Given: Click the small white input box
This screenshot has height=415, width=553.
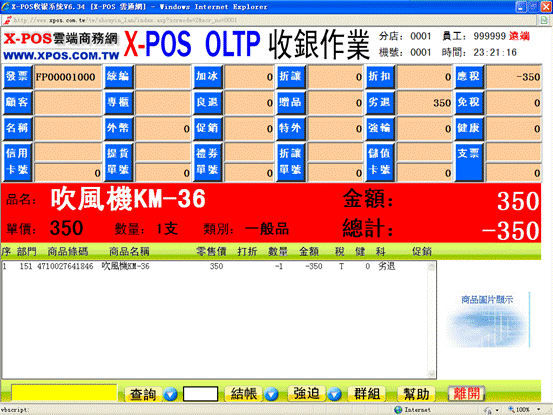Looking at the screenshot, I should pyautogui.click(x=200, y=394).
